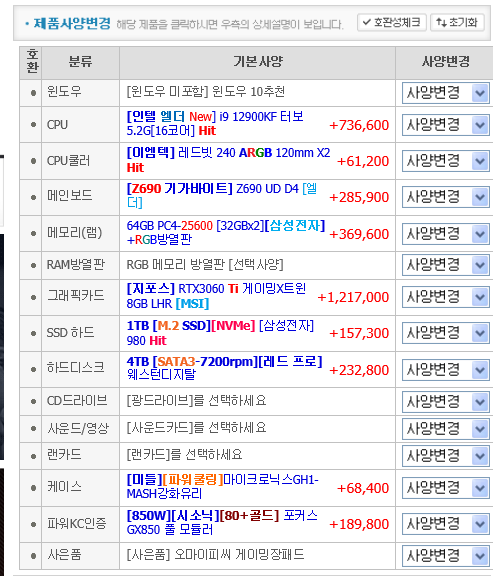The width and height of the screenshot is (493, 576).
Task: Click the compatibility dot icon for CPU row
Action: 33,125
